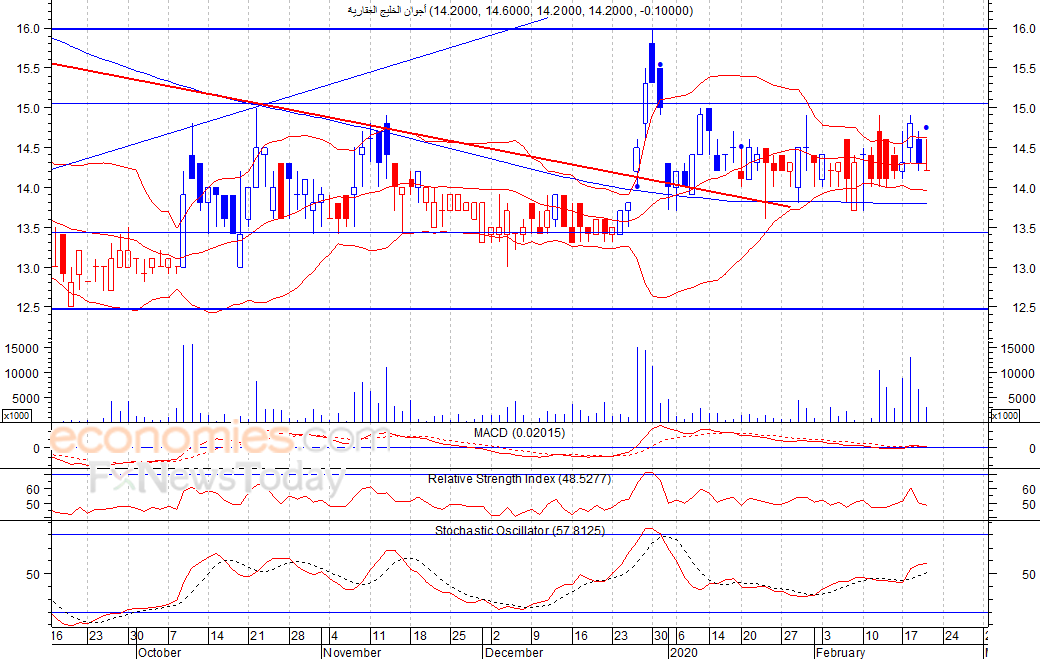Screen dimensions: 1040x659
Task: Click the date label 17 in February
Action: click(911, 636)
